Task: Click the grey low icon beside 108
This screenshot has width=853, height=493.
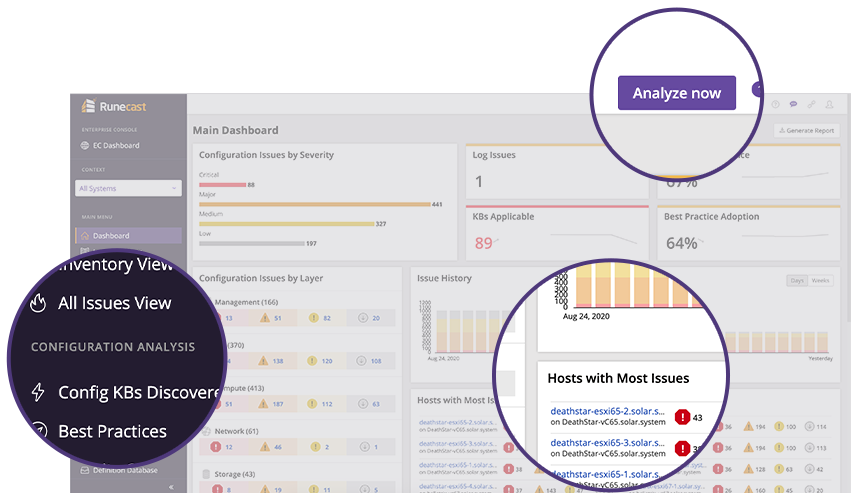Action: (x=361, y=361)
